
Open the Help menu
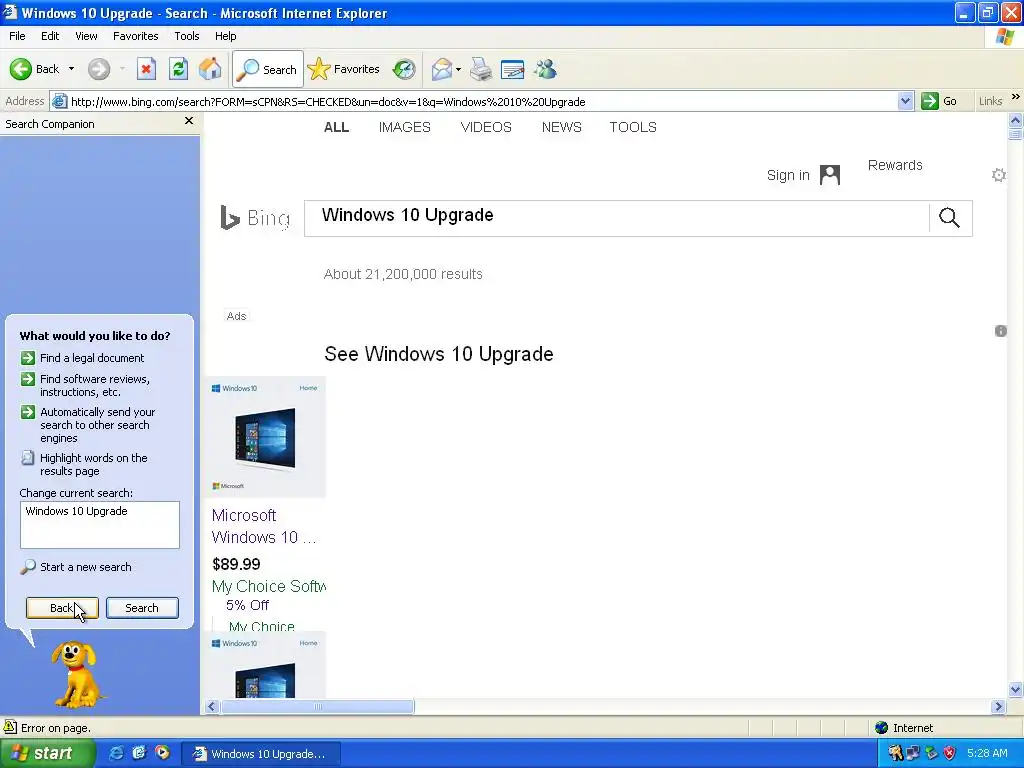pyautogui.click(x=225, y=36)
